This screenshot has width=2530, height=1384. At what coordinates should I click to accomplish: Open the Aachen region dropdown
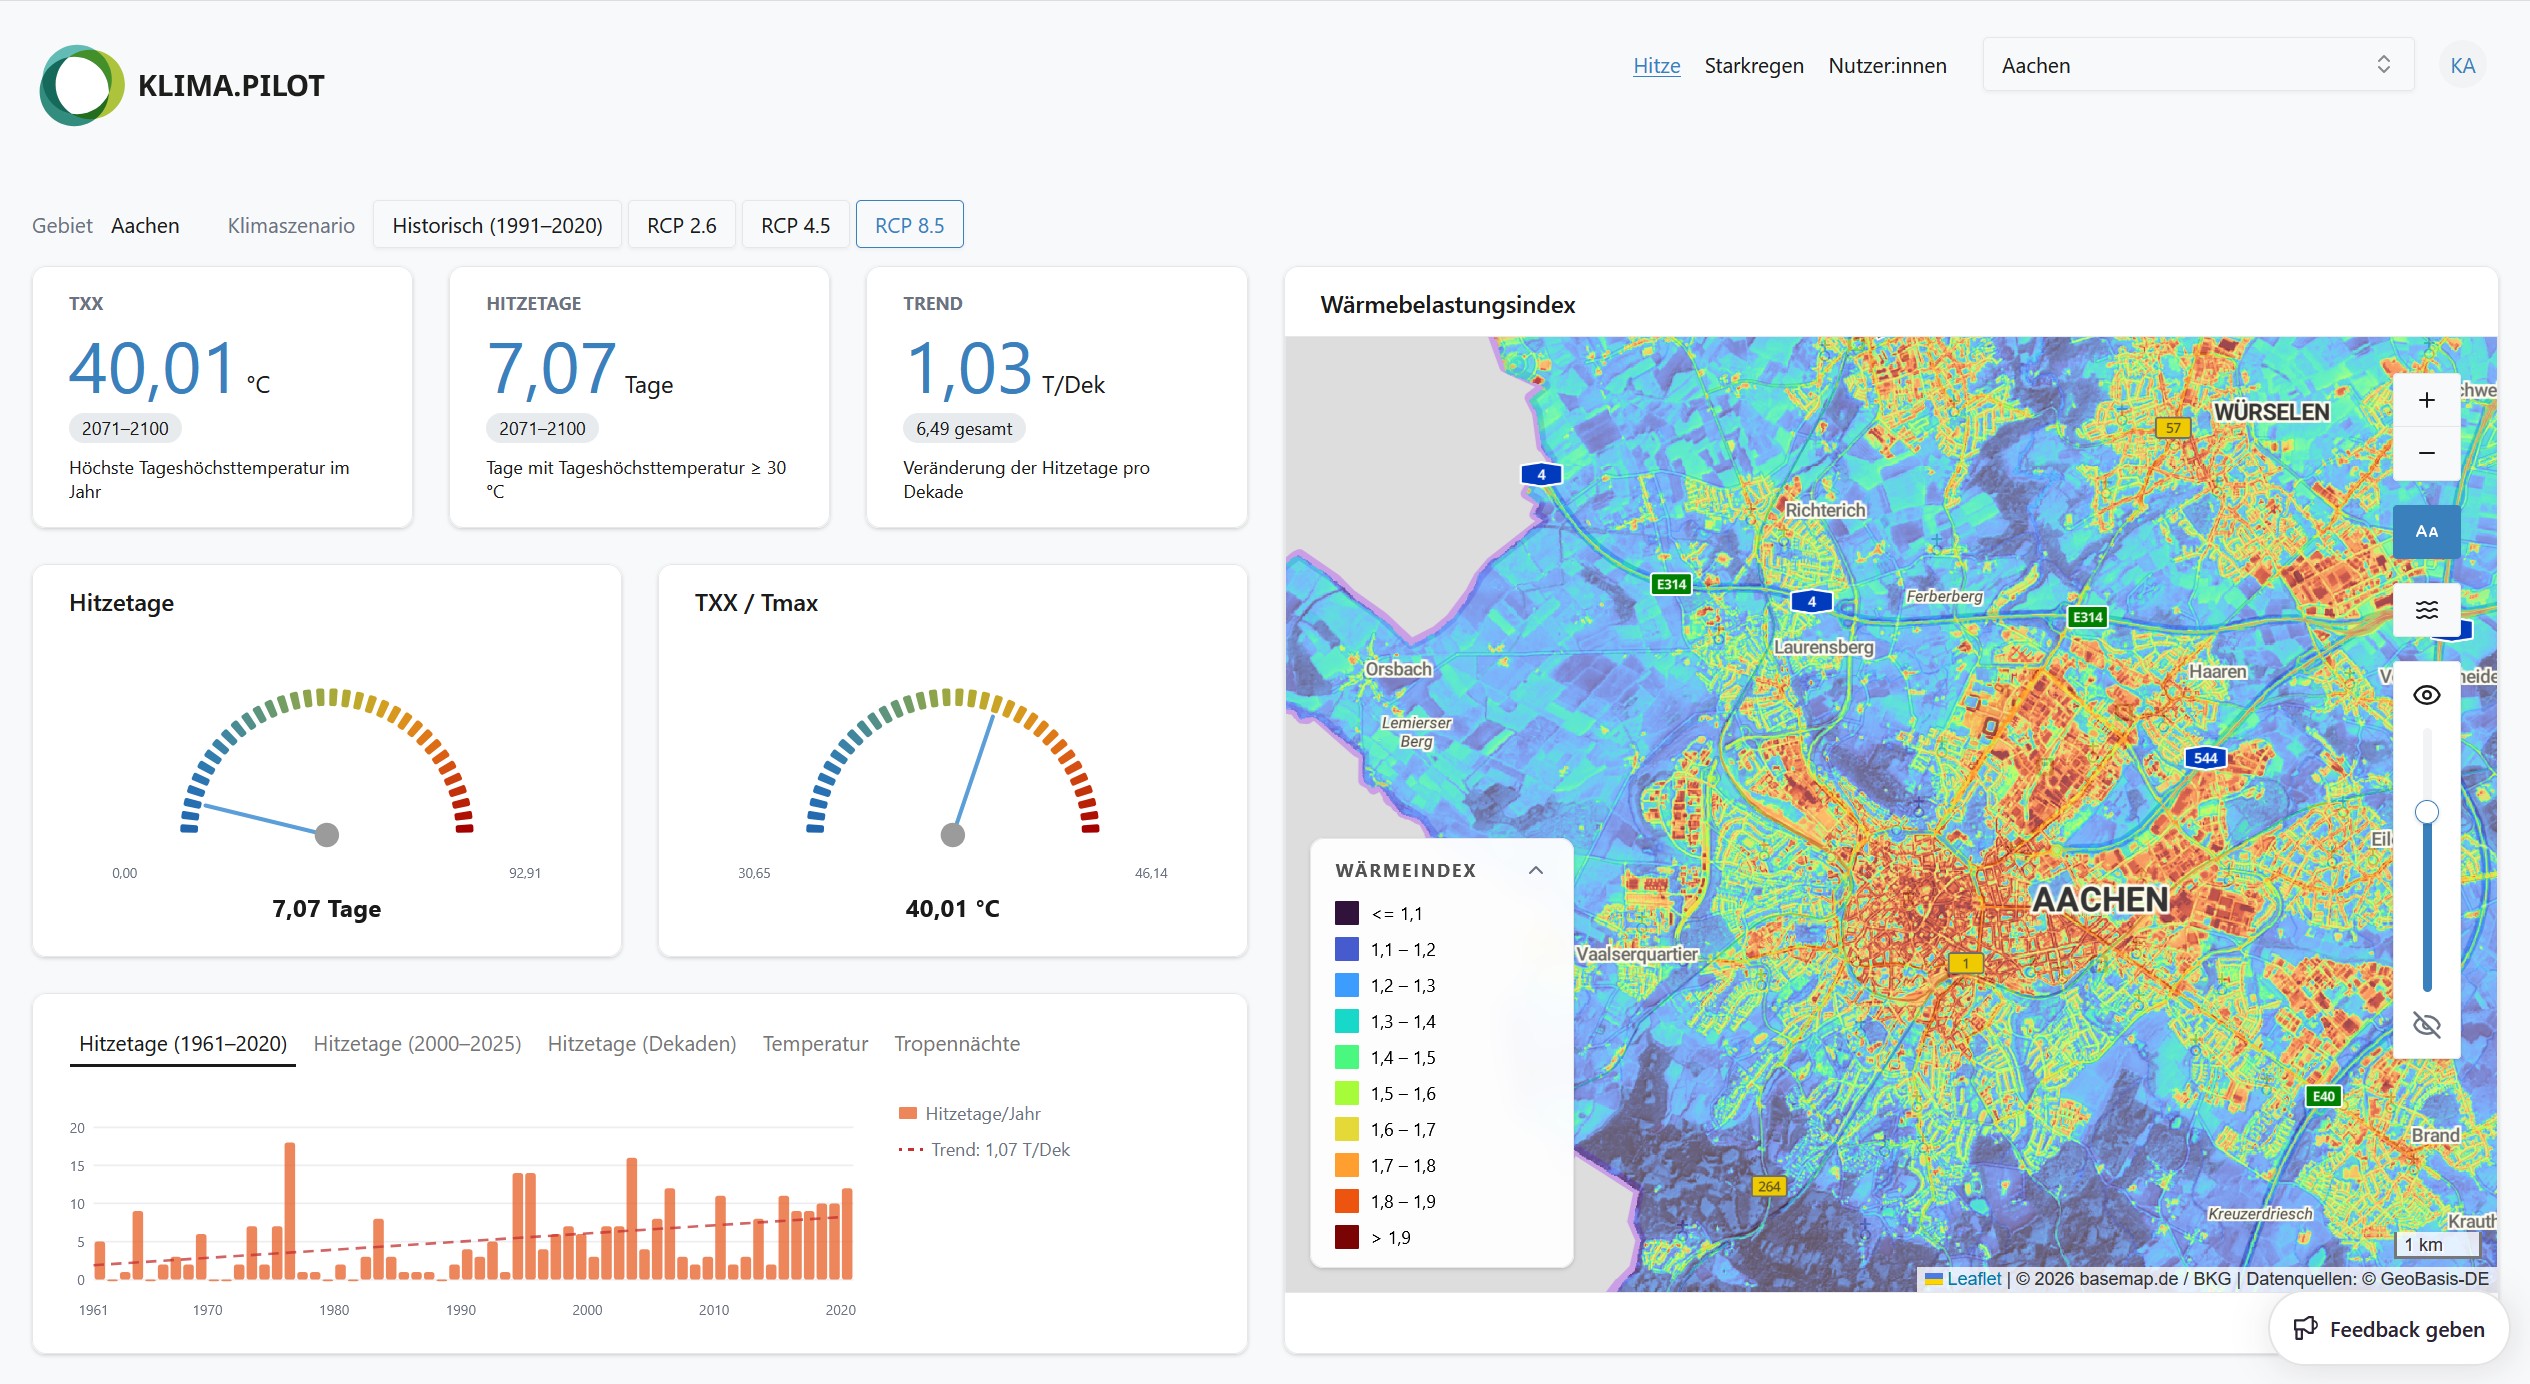[2198, 65]
